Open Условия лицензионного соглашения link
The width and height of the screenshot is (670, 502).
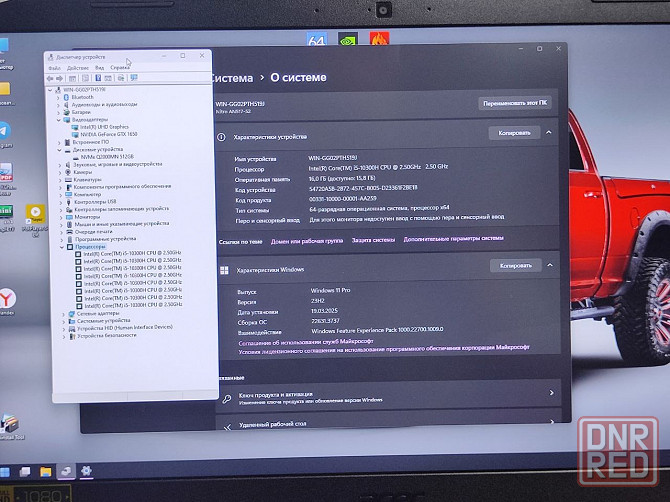(x=384, y=349)
